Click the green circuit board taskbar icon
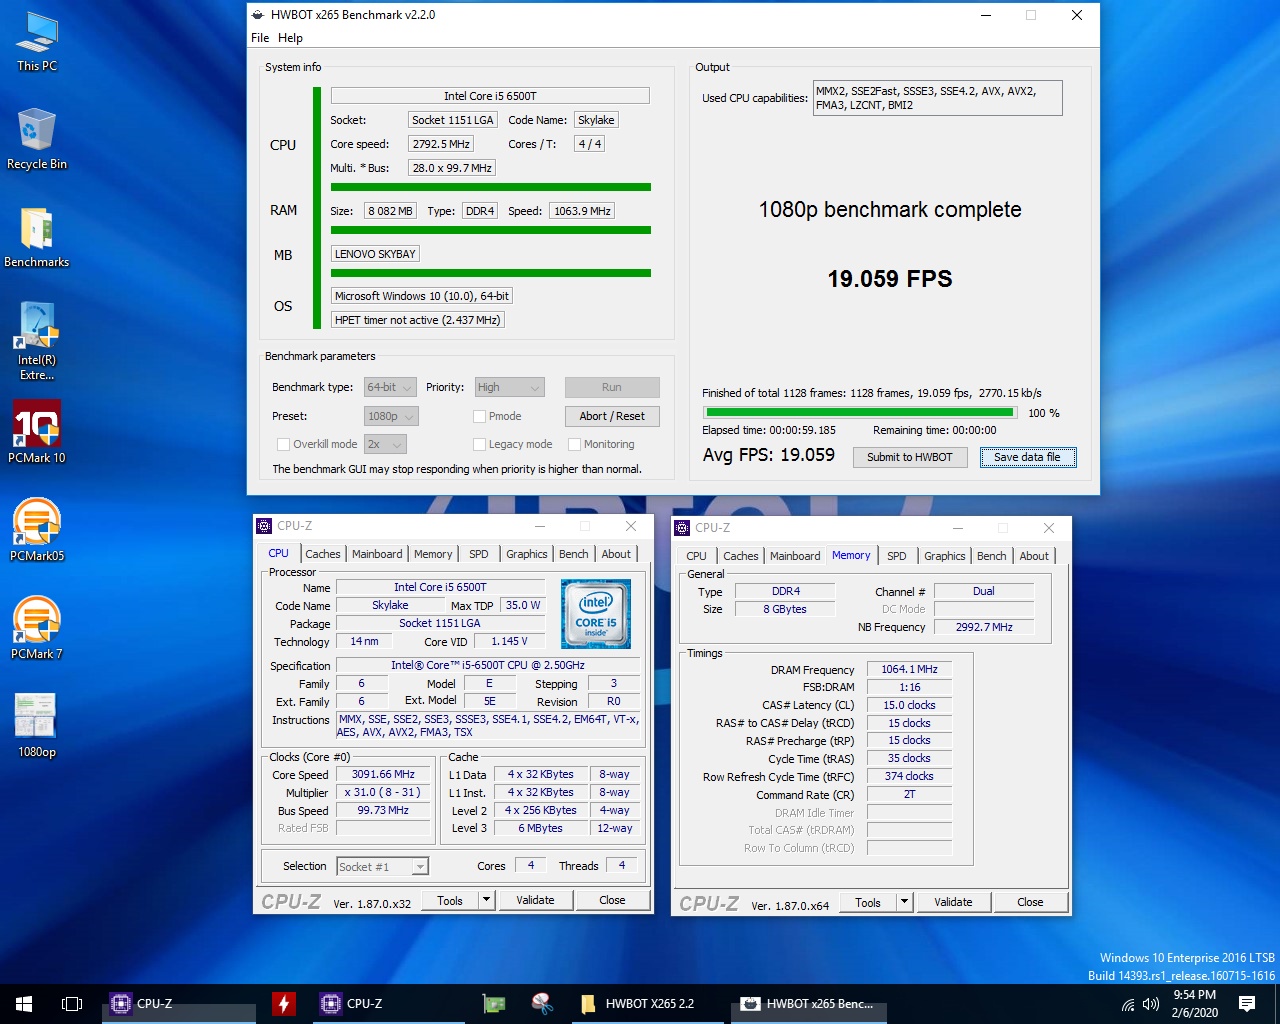 (x=493, y=1004)
